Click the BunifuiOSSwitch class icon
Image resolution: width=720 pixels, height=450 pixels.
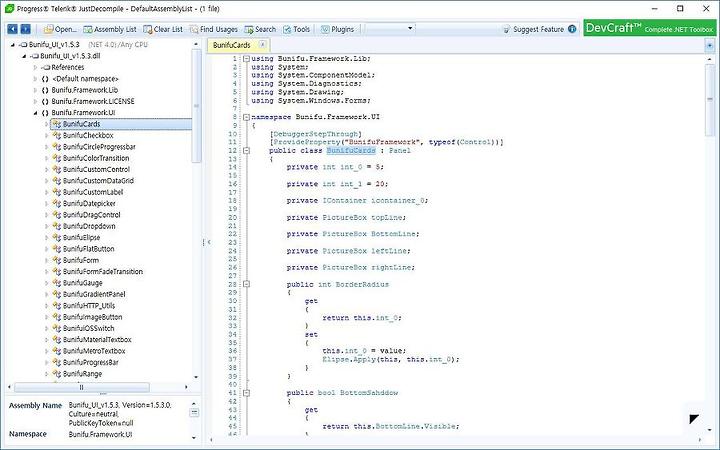click(56, 328)
